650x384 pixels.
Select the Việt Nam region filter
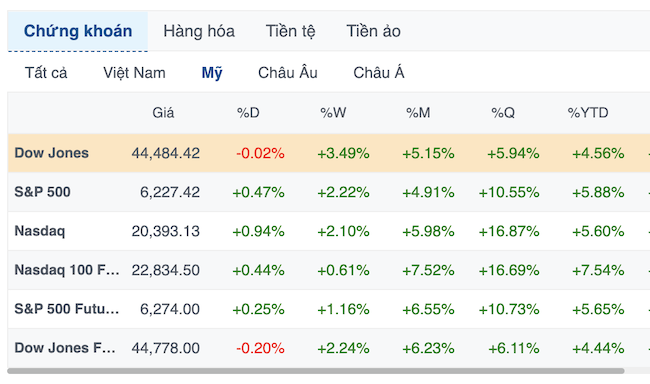[x=134, y=73]
